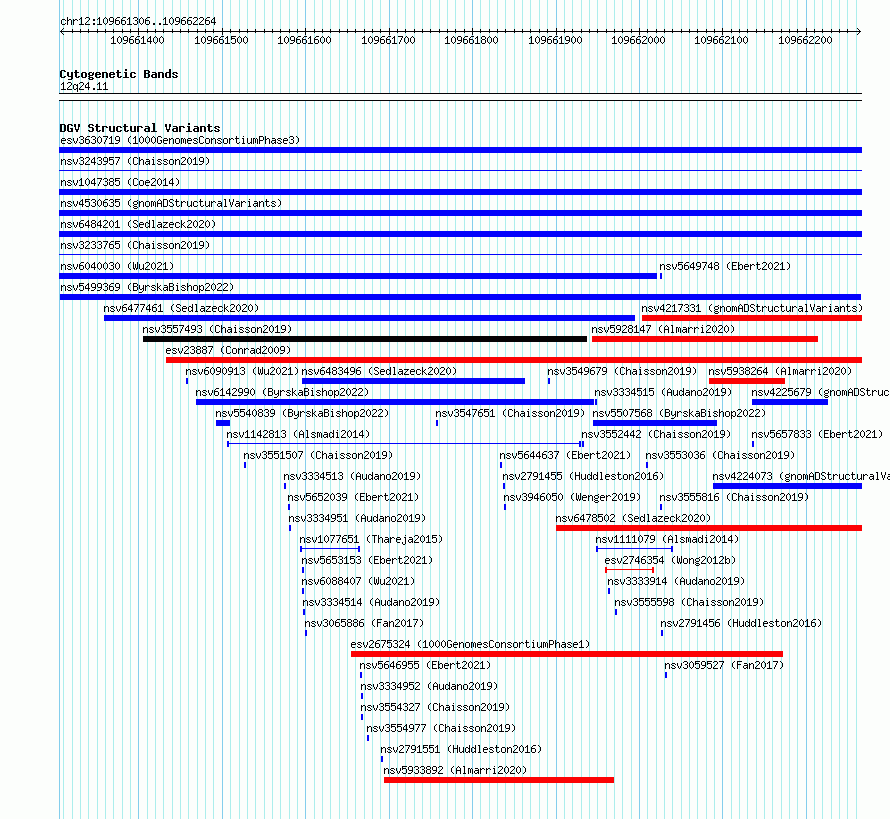Screen dimensions: 890x819
Task: Click the 12q24.11 cytogenetic band label
Action: 84,86
